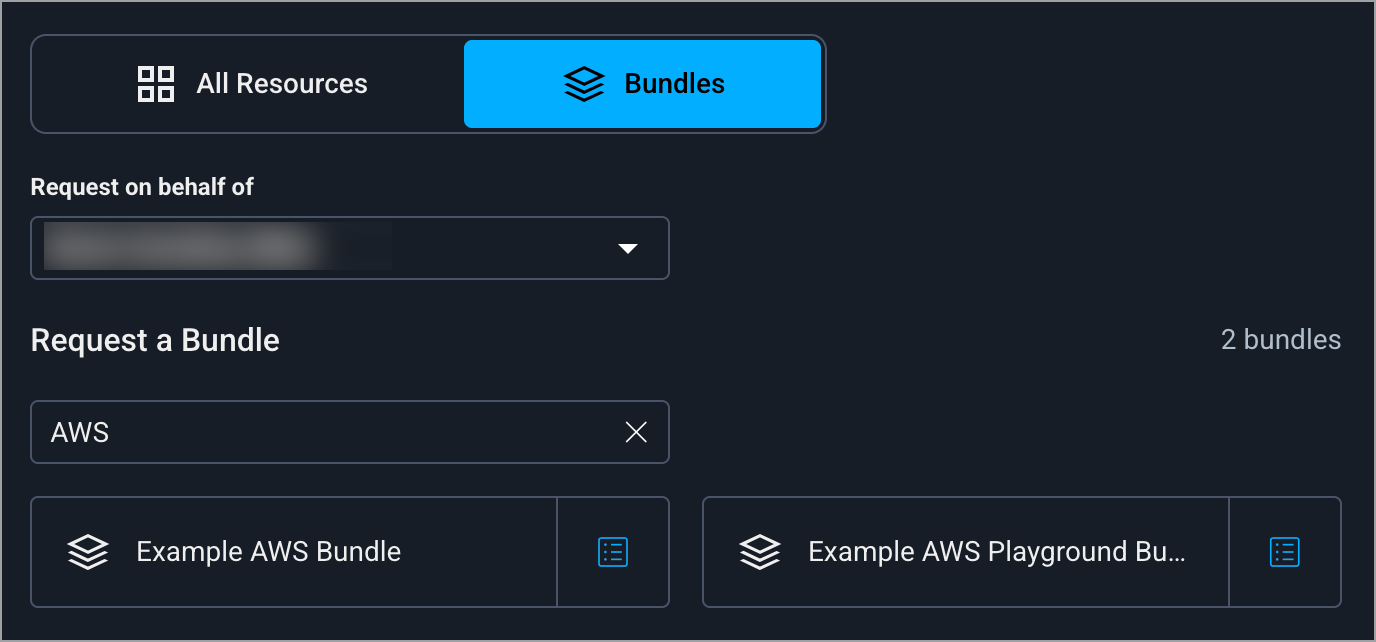Open details list icon for Example AWS Playground Bundle
This screenshot has width=1376, height=642.
point(1285,552)
